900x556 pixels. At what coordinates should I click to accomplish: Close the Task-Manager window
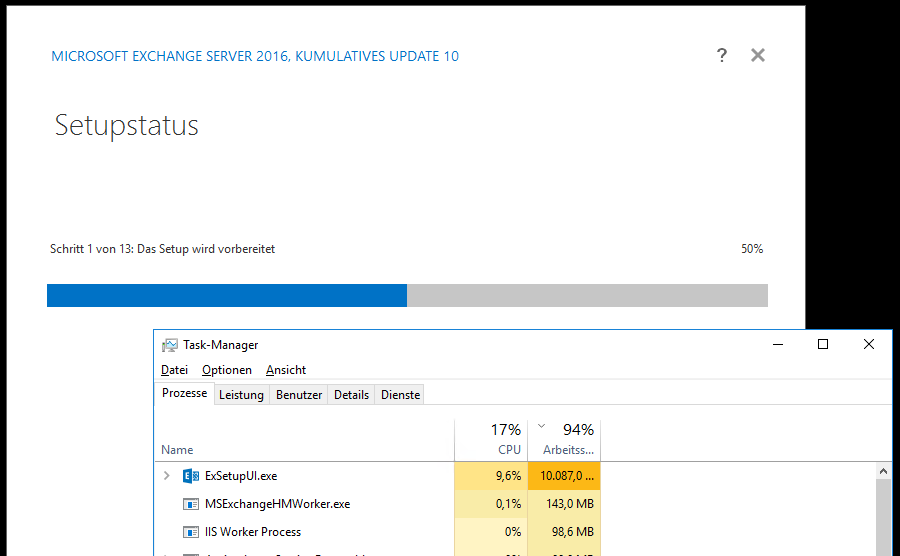coord(868,344)
